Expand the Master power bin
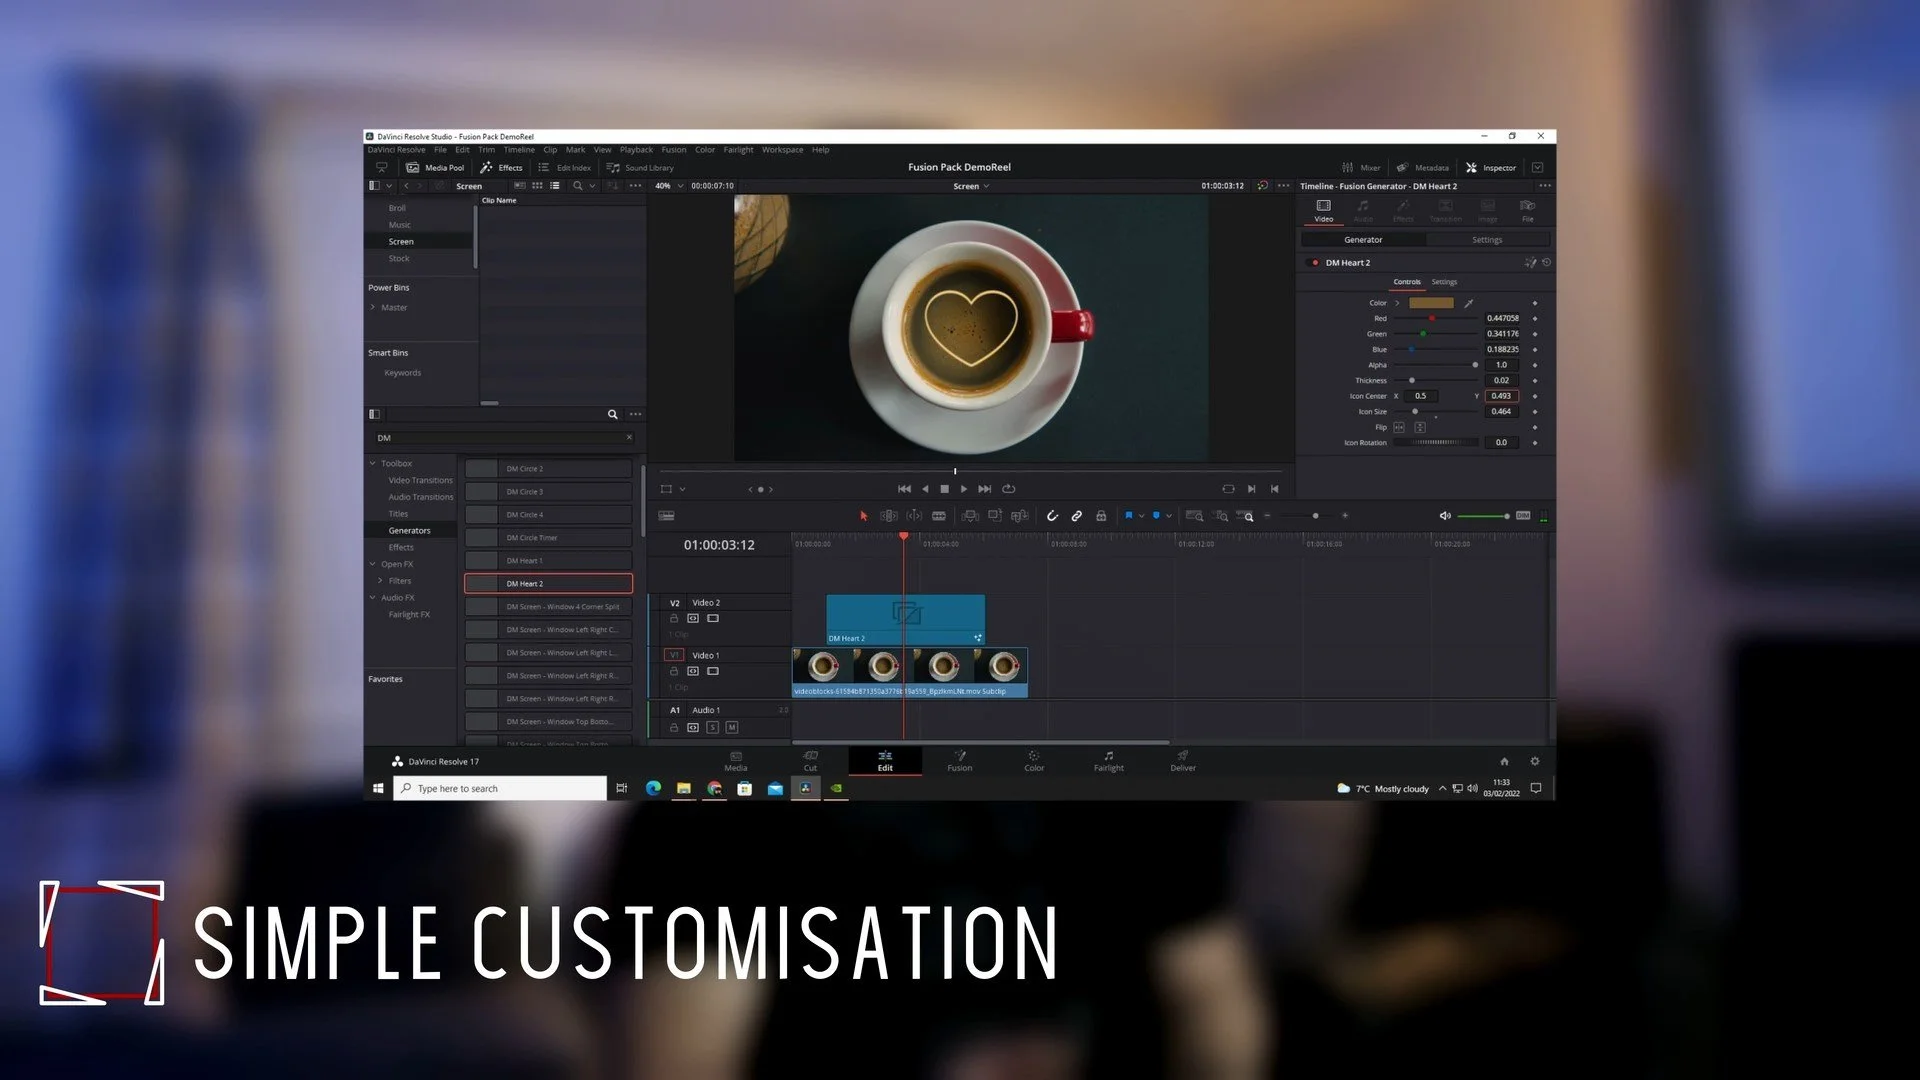This screenshot has width=1920, height=1080. pos(373,308)
